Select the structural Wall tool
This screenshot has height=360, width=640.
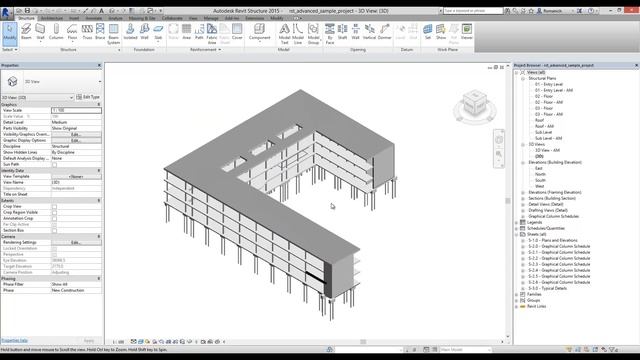pyautogui.click(x=40, y=32)
